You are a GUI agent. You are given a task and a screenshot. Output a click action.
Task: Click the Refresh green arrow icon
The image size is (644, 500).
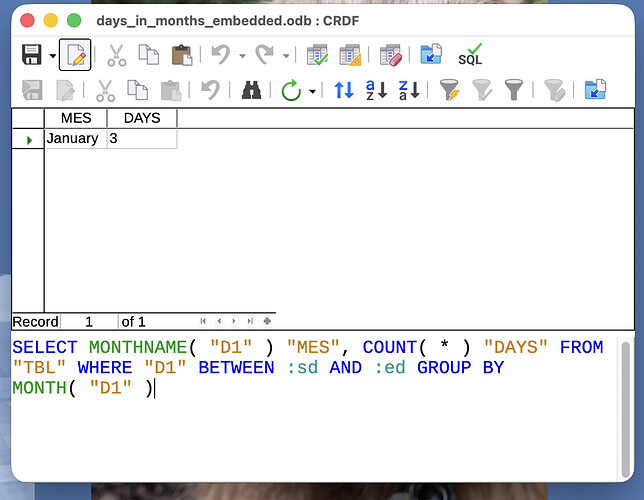(x=291, y=90)
